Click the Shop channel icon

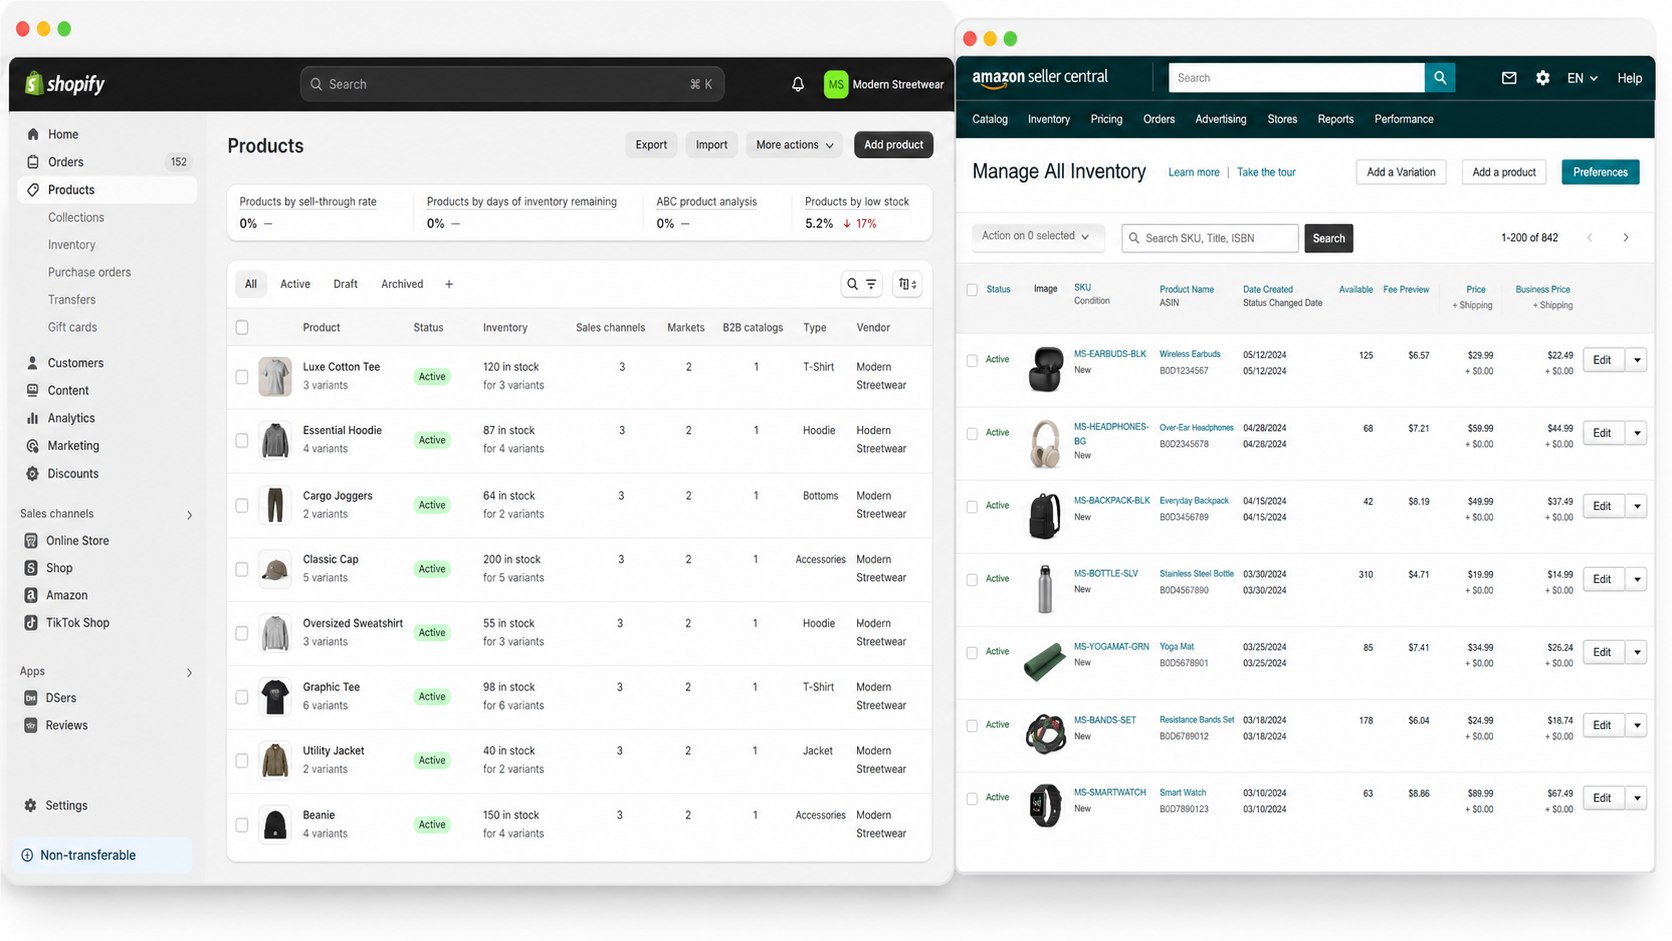tap(31, 568)
